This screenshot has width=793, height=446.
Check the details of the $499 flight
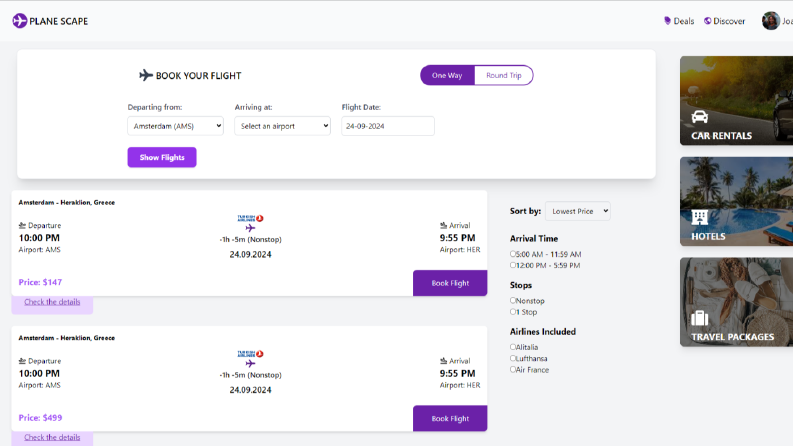coord(52,437)
